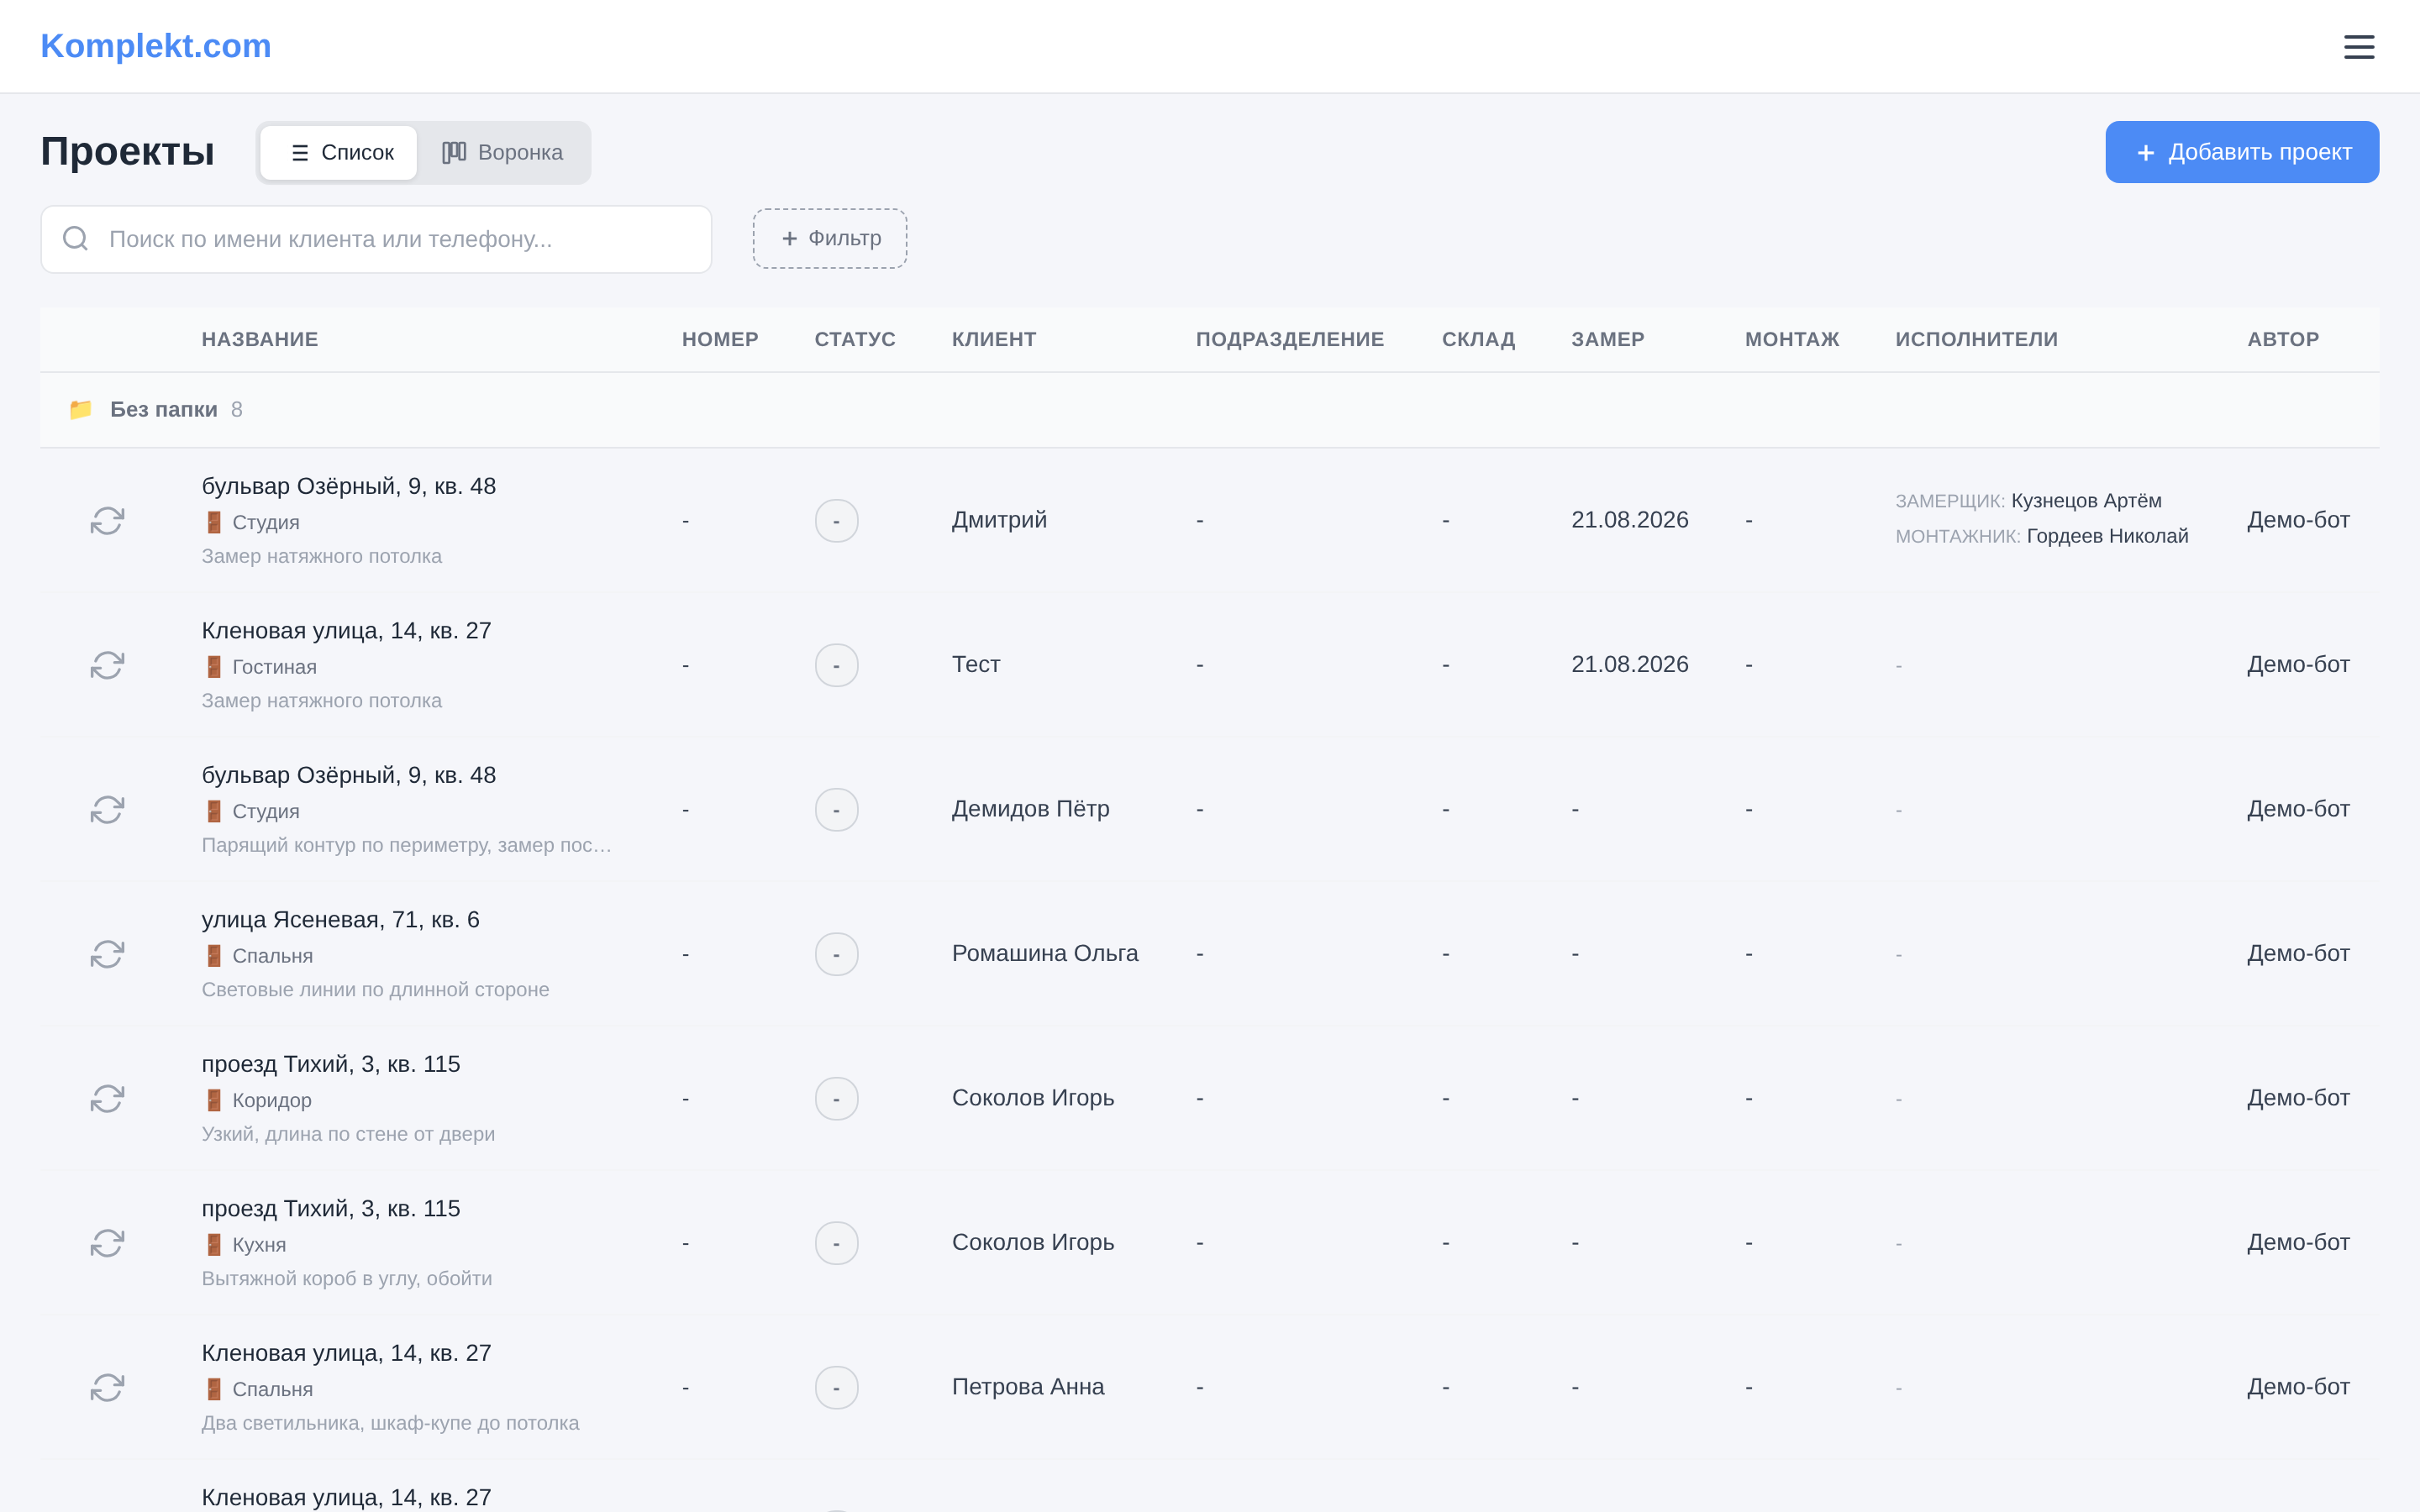Open the Komplekt.com home link

156,46
